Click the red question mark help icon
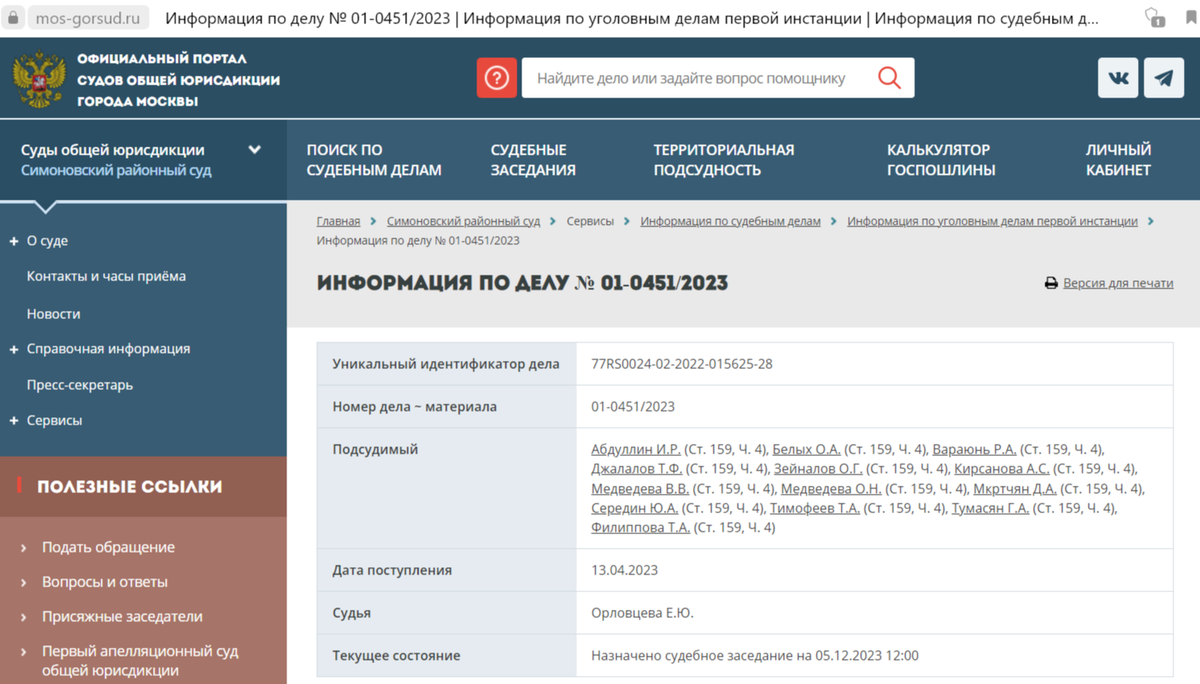Image resolution: width=1200 pixels, height=684 pixels. pyautogui.click(x=497, y=78)
